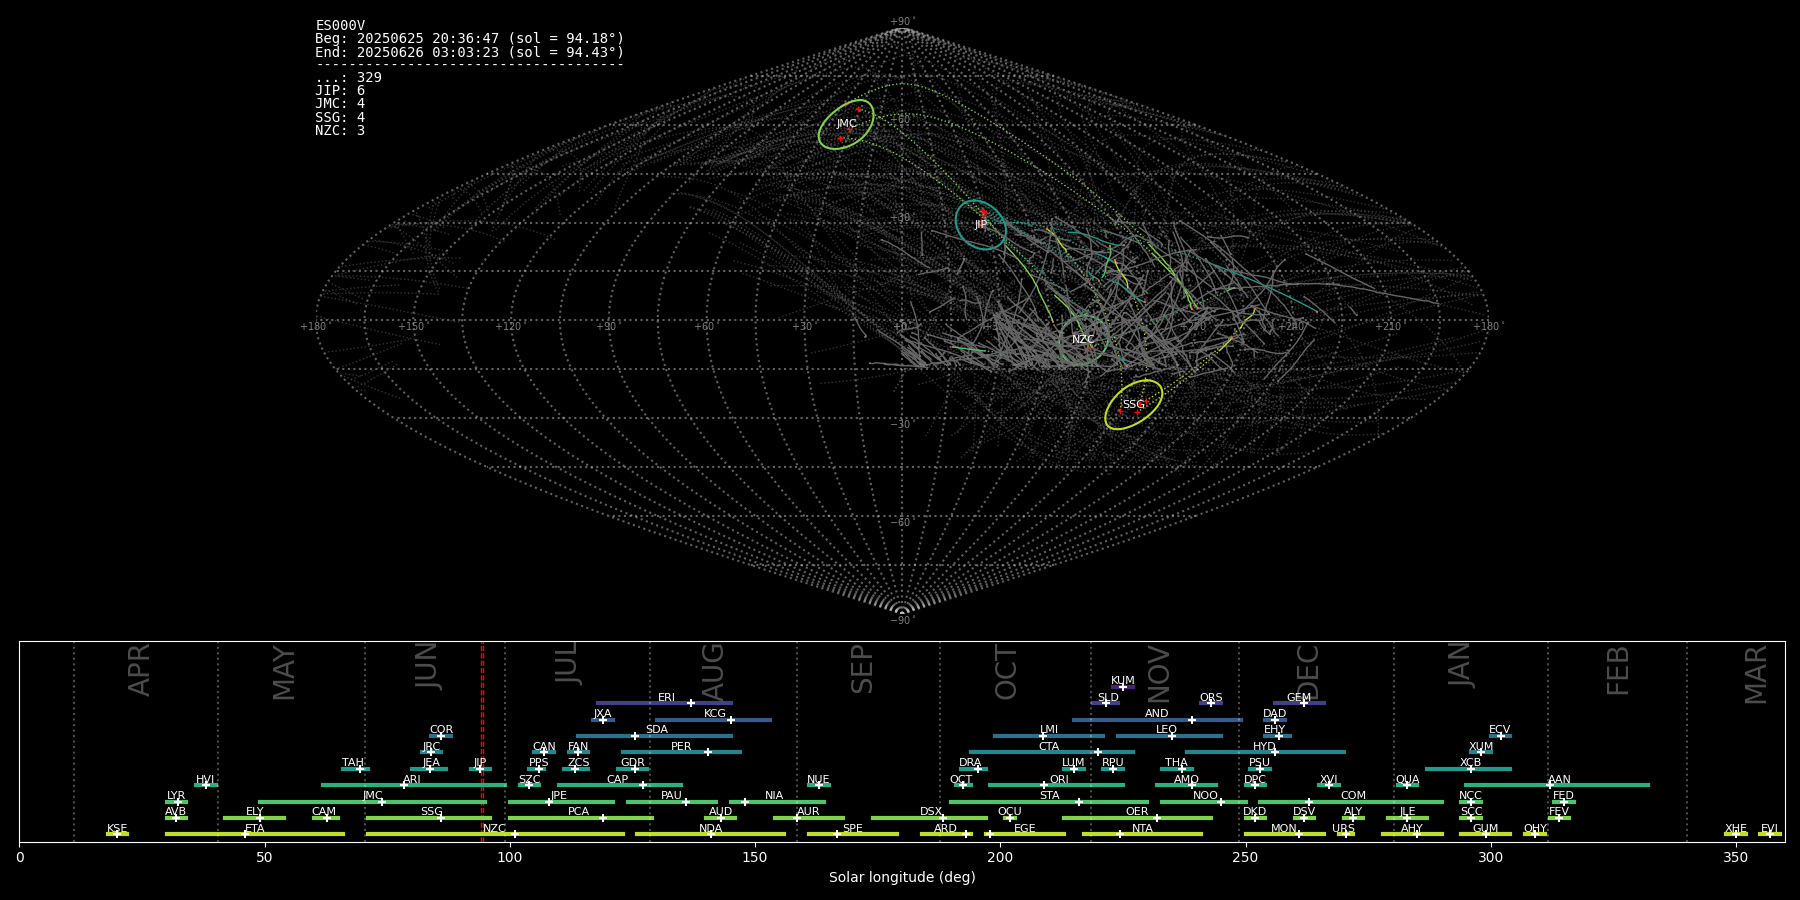Click the +120 longitude label on map
1800x900 pixels.
point(508,327)
